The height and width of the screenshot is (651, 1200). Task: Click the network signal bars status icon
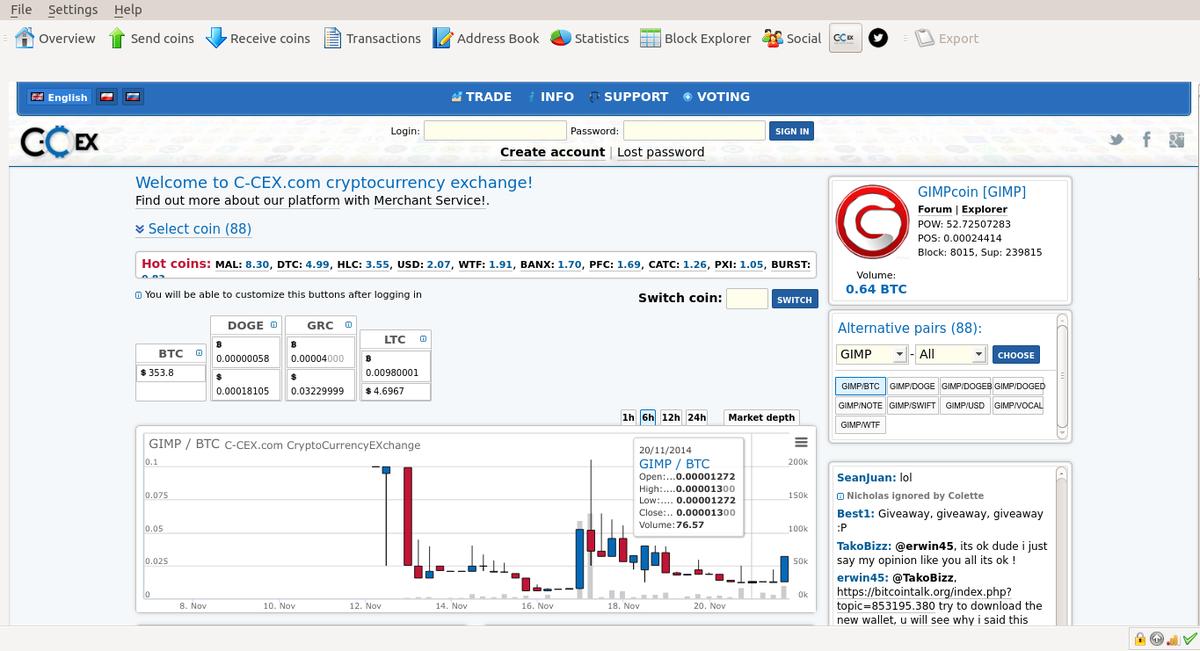[x=1173, y=639]
